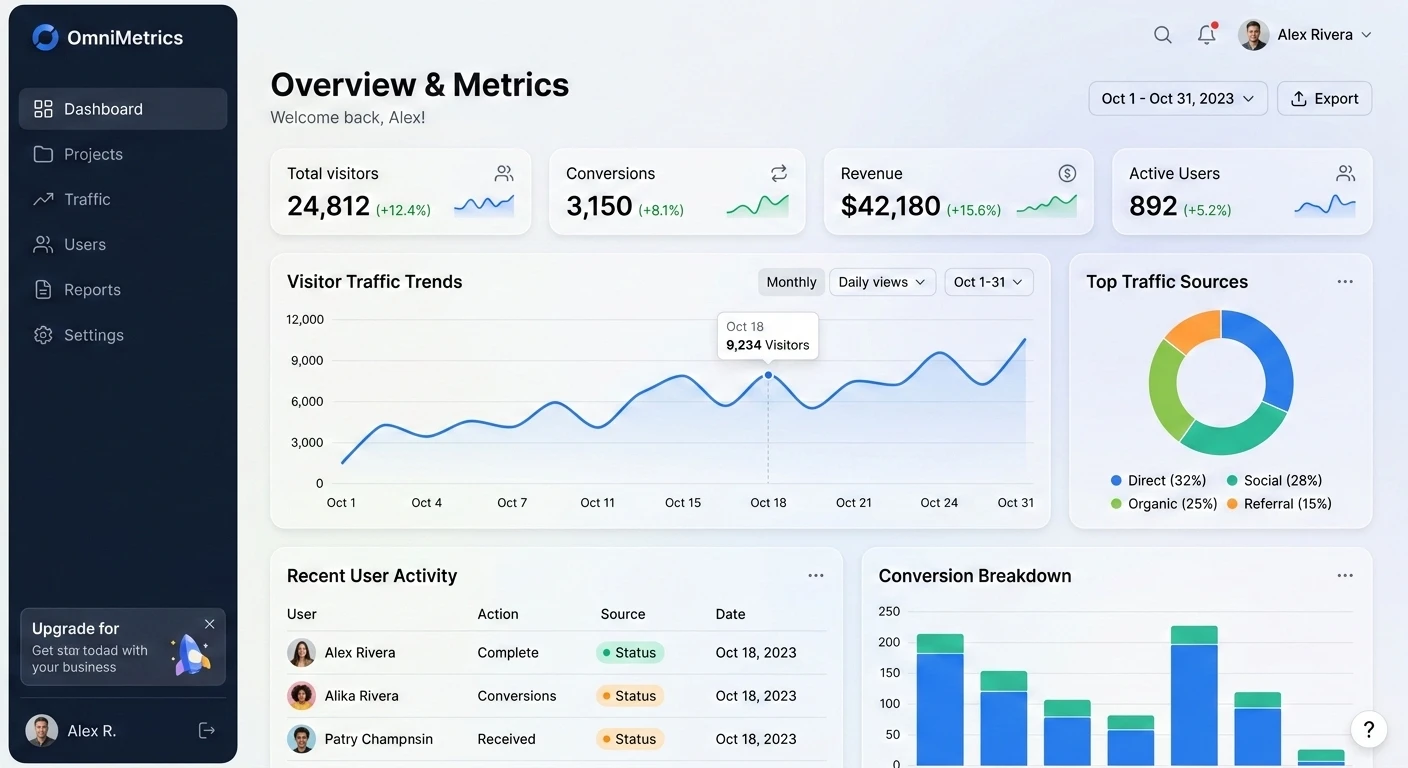Click the search magnifier icon
Viewport: 1408px width, 768px height.
[x=1162, y=35]
